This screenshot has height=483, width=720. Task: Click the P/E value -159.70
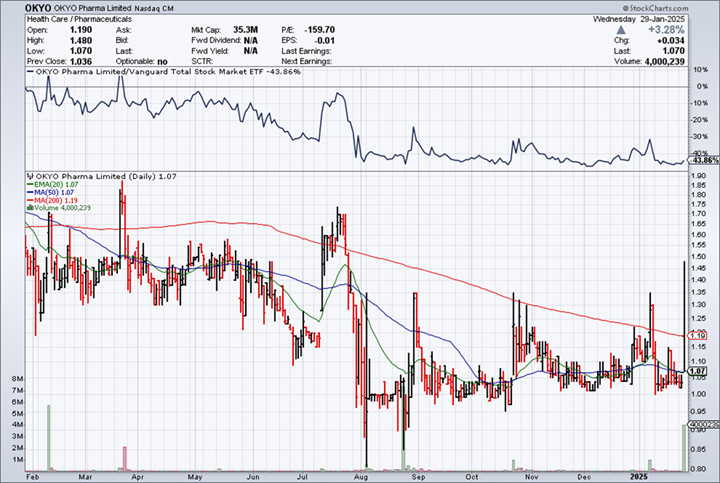(x=319, y=30)
